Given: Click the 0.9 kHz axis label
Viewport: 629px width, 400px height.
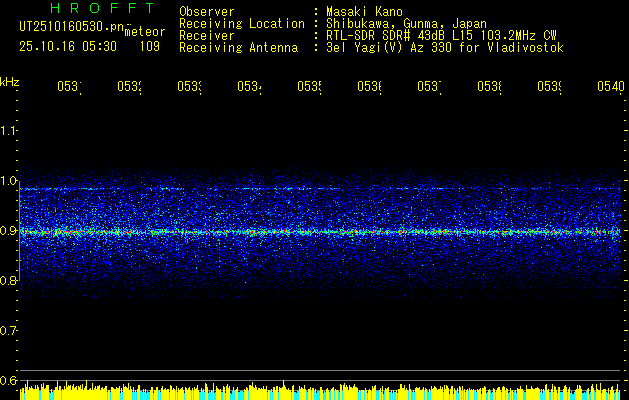Looking at the screenshot, I should tap(8, 231).
